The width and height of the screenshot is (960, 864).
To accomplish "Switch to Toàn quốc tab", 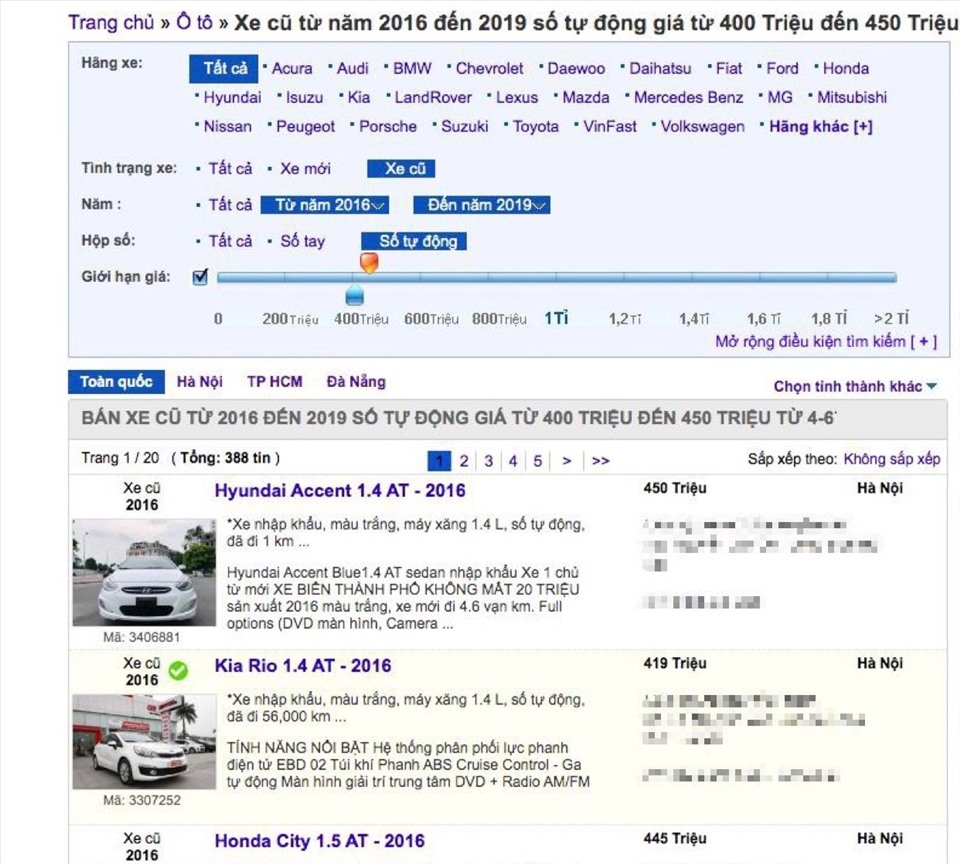I will (x=116, y=381).
